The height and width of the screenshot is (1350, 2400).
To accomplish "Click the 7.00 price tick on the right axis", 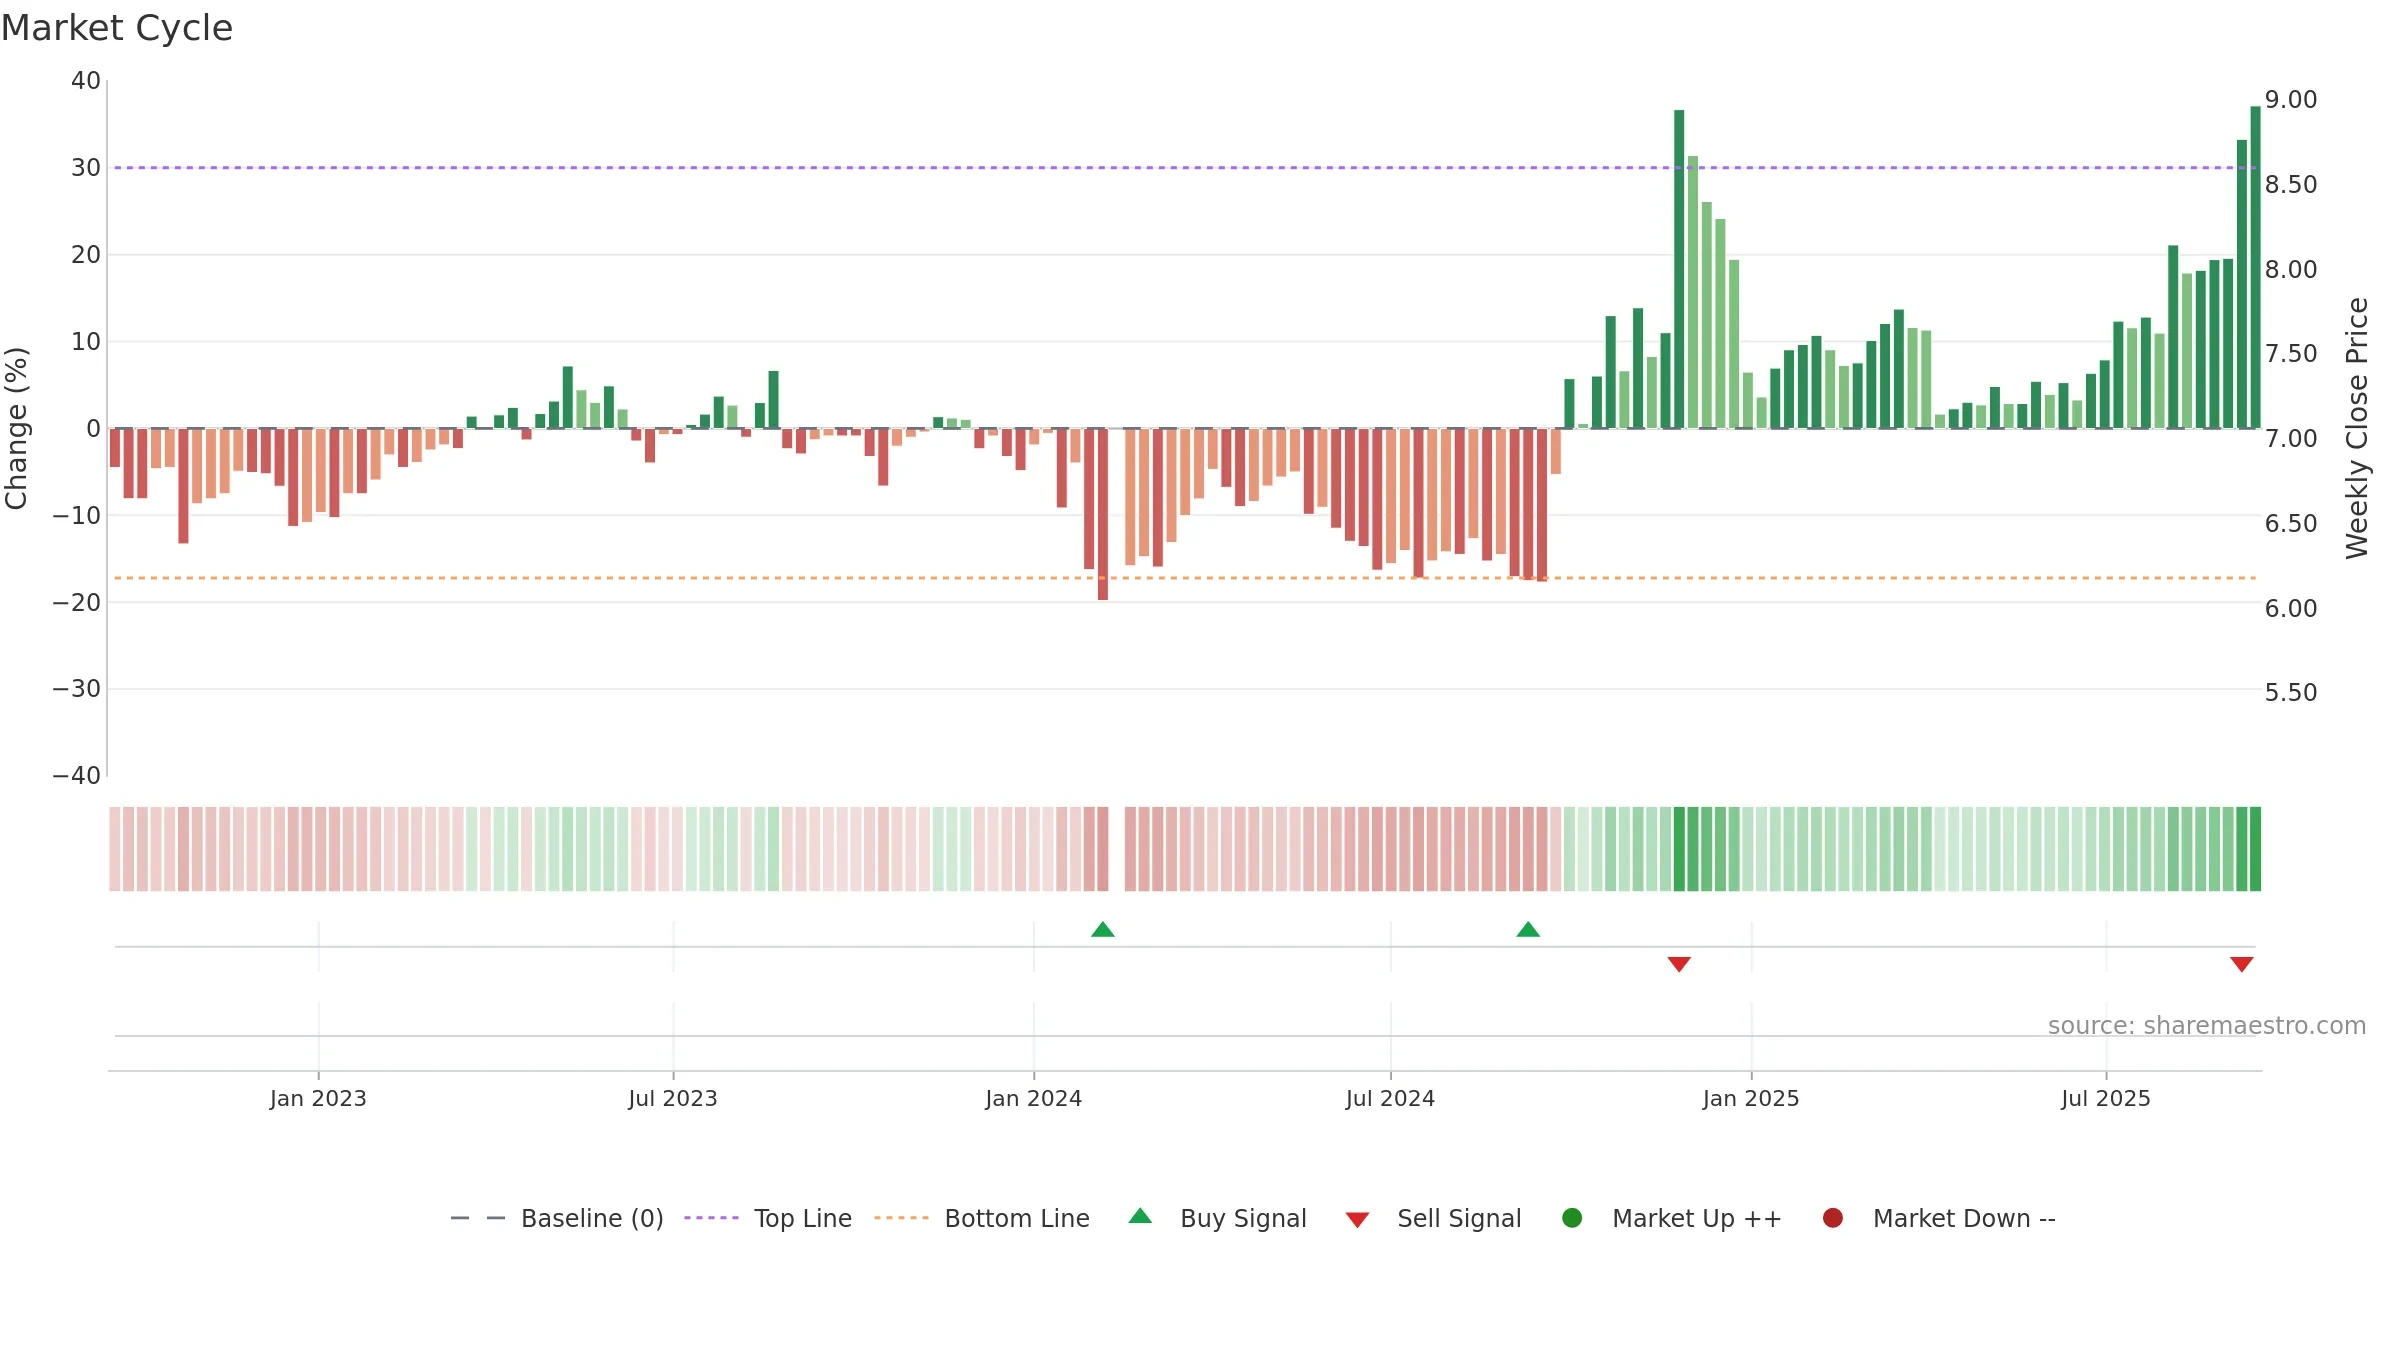I will pyautogui.click(x=2291, y=439).
